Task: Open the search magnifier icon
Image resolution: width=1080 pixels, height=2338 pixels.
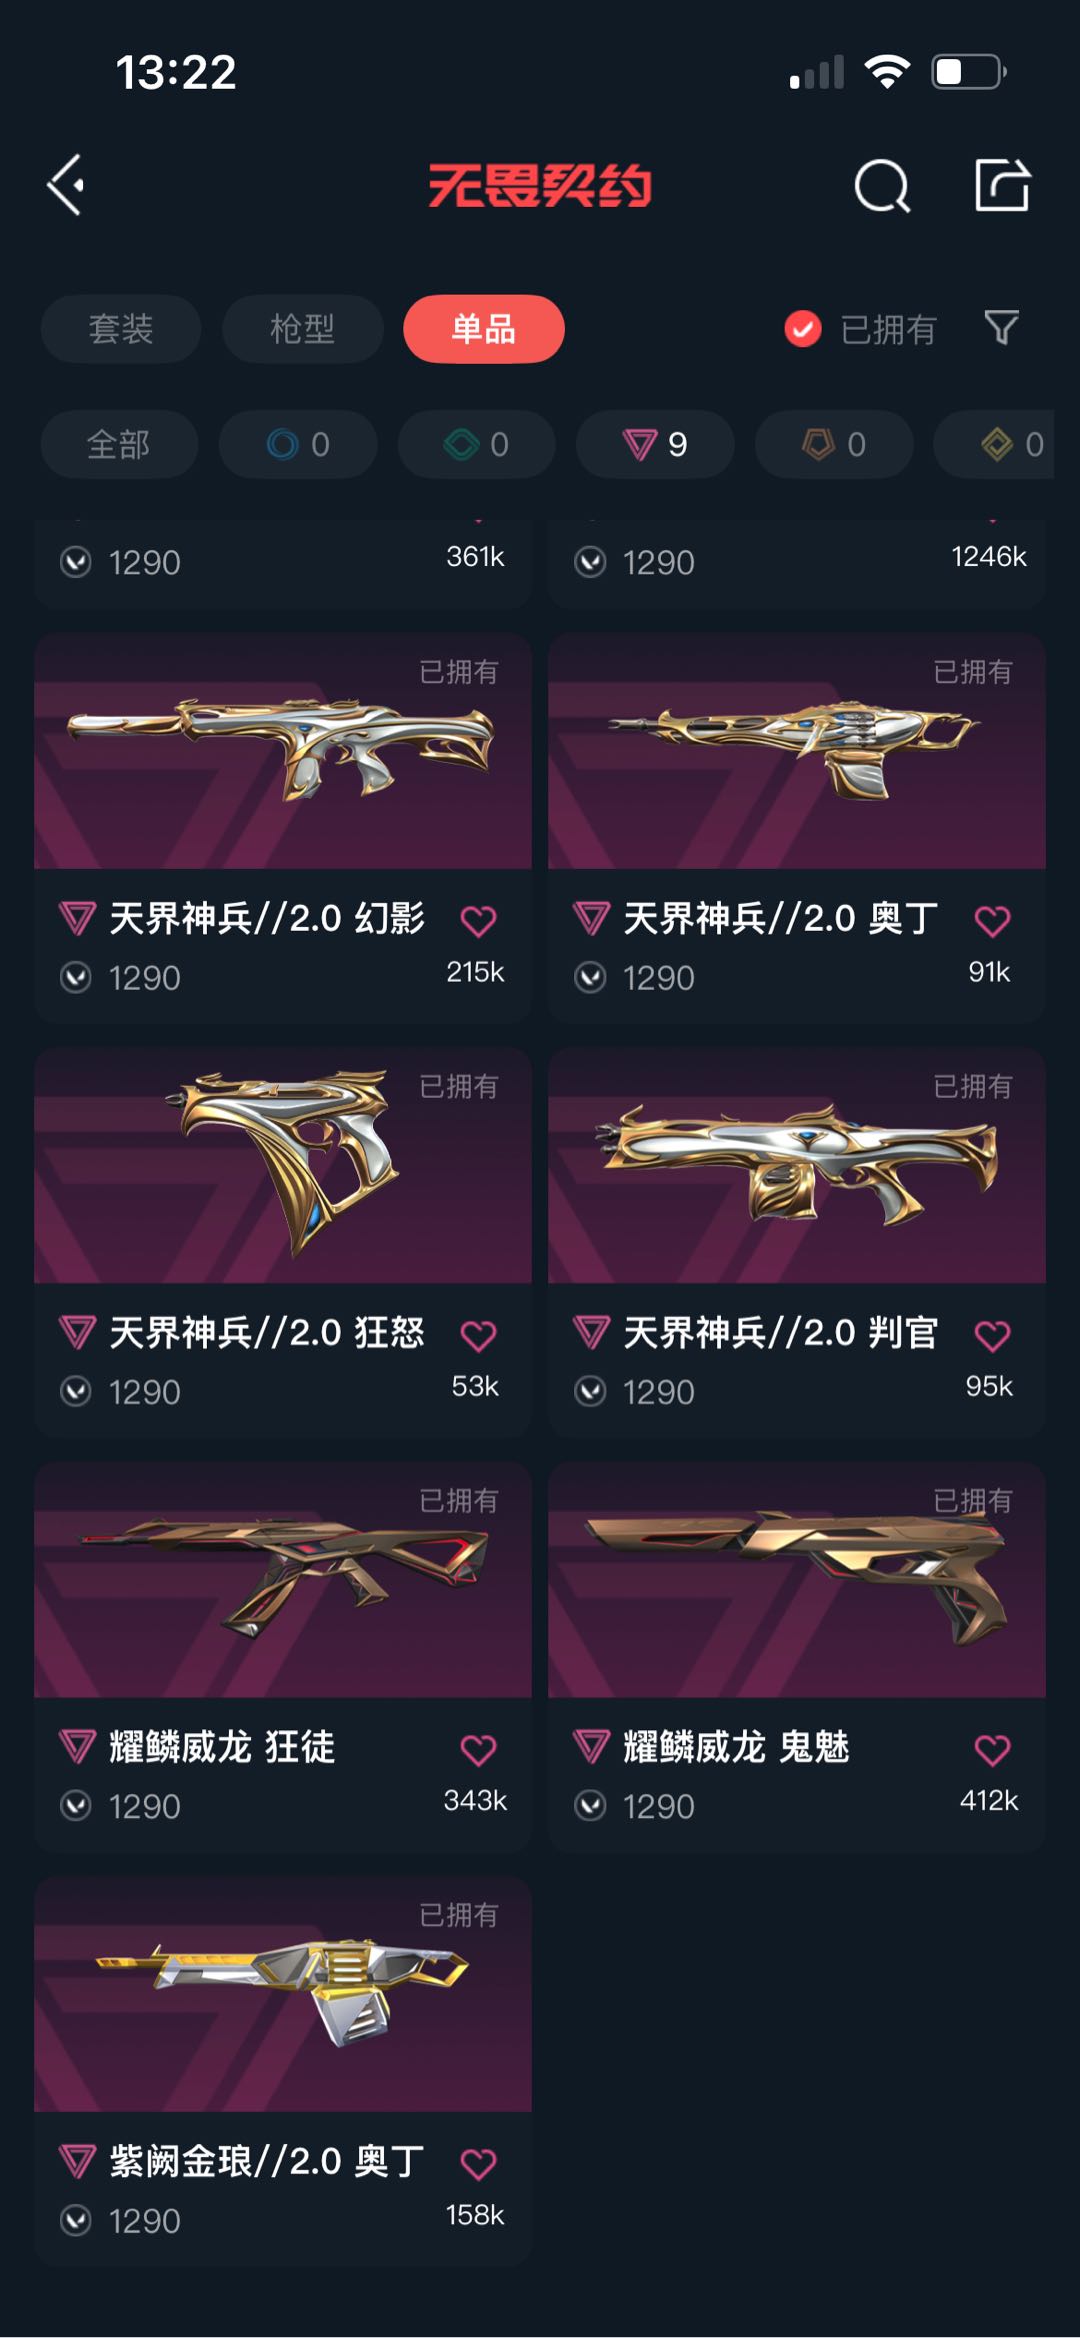Action: pyautogui.click(x=882, y=185)
